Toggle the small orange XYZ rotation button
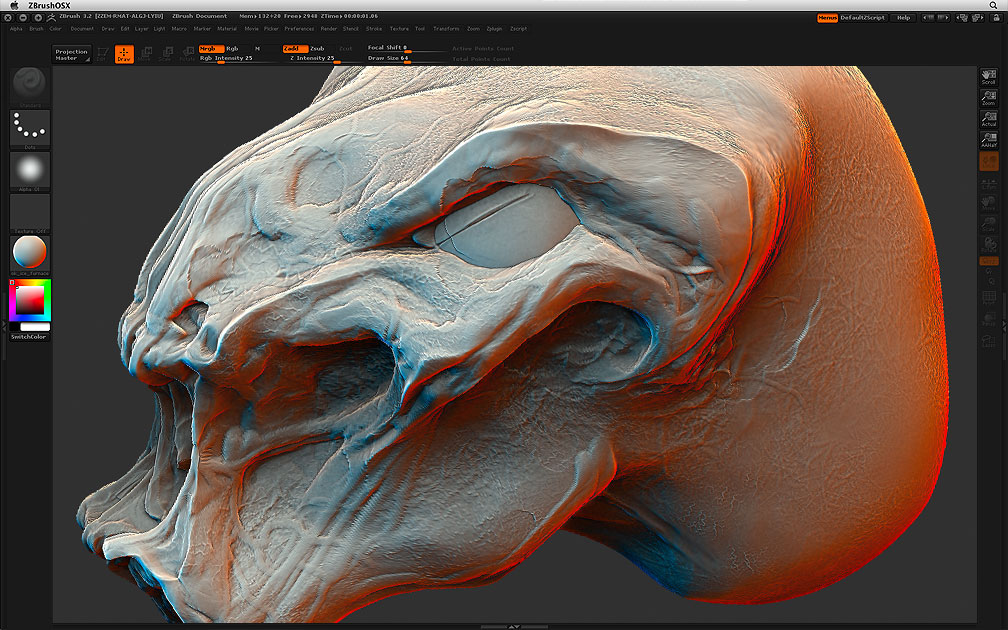This screenshot has width=1008, height=630. (x=989, y=261)
